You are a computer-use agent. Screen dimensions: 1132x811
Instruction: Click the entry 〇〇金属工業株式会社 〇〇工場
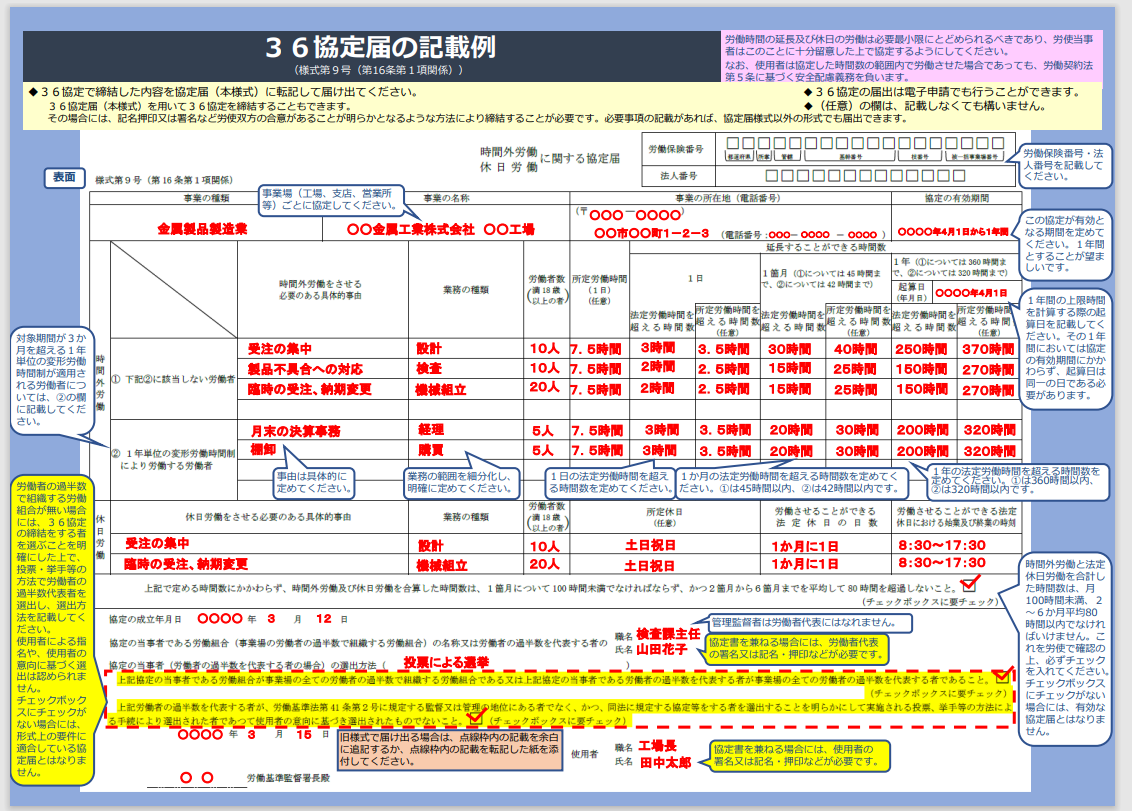[440, 229]
